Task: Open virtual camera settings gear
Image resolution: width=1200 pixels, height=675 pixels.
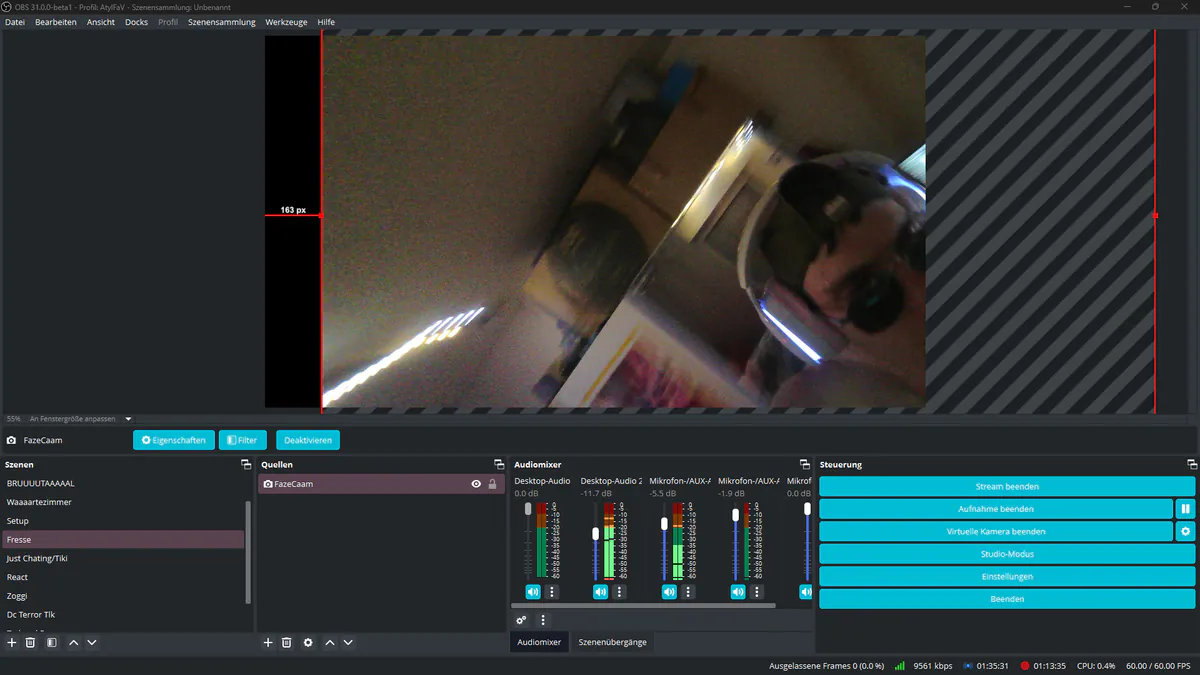Action: coord(1185,531)
